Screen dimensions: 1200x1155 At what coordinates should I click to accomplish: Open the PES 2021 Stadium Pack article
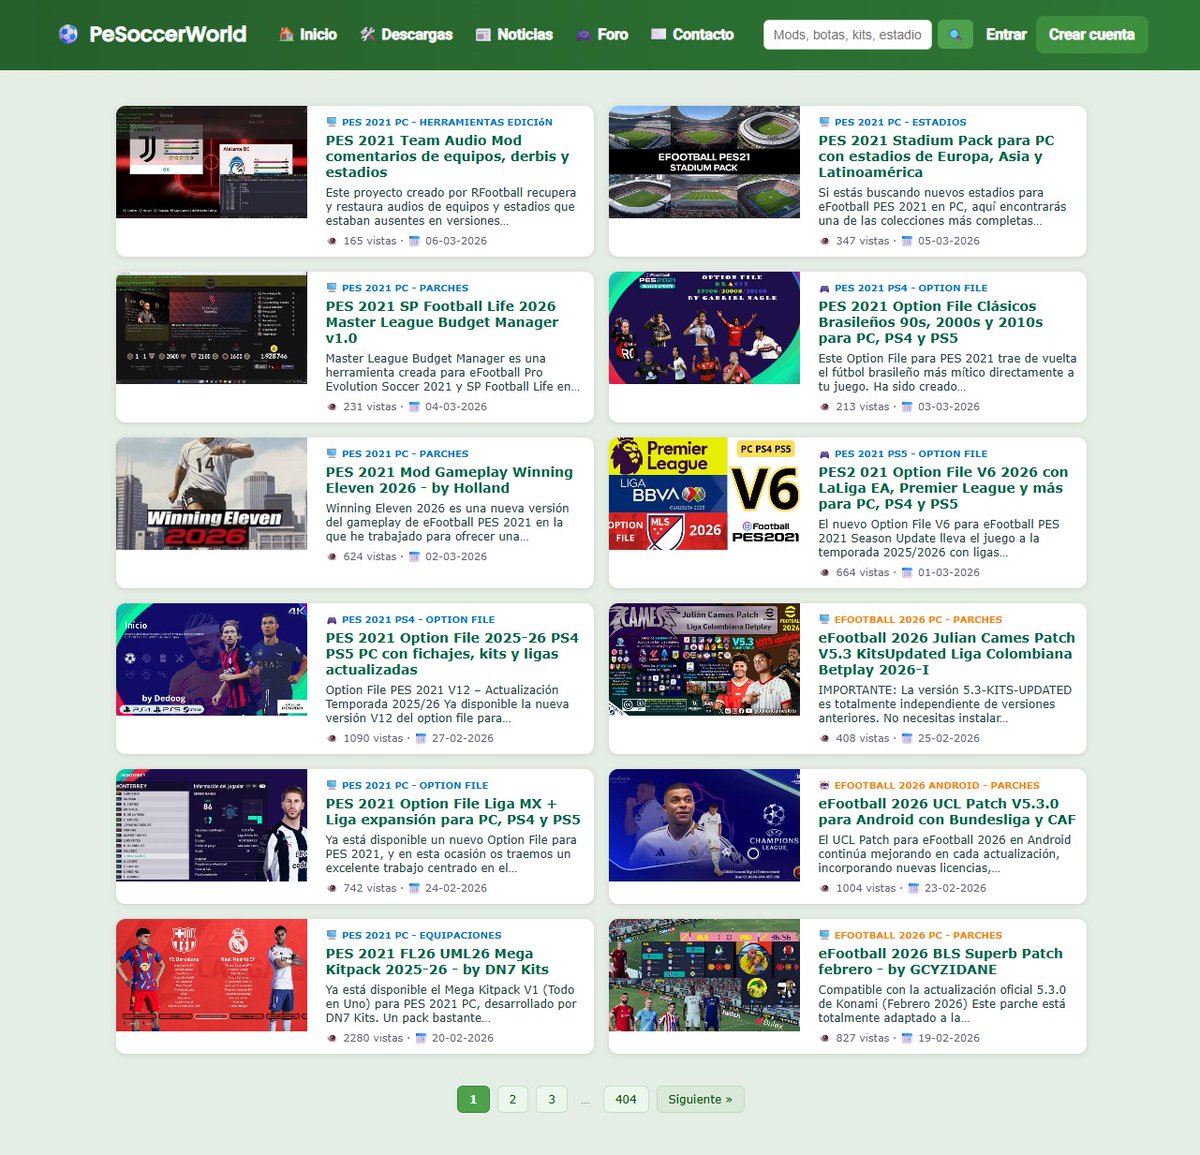point(936,156)
